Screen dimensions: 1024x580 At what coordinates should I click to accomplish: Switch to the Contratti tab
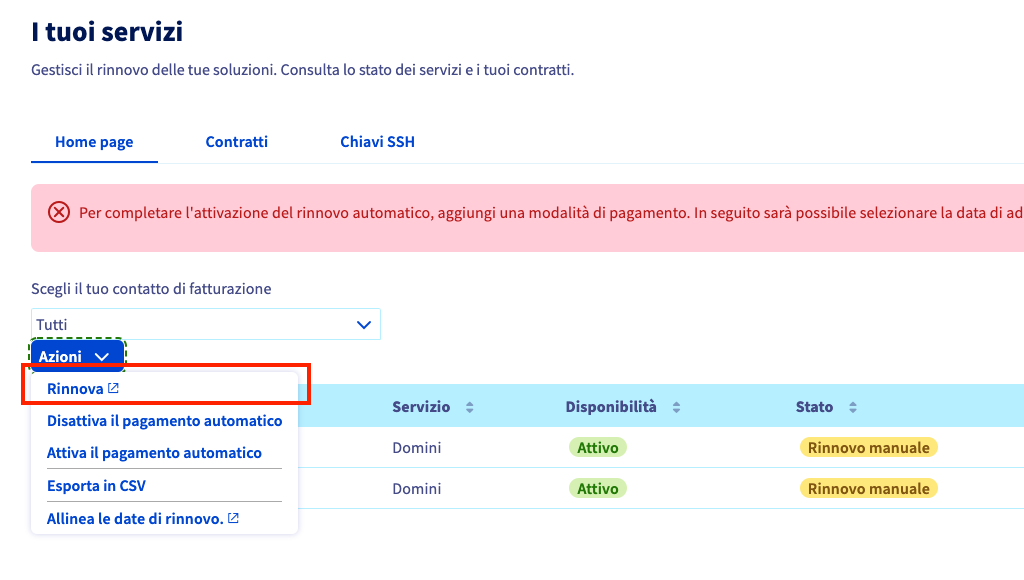(x=236, y=142)
